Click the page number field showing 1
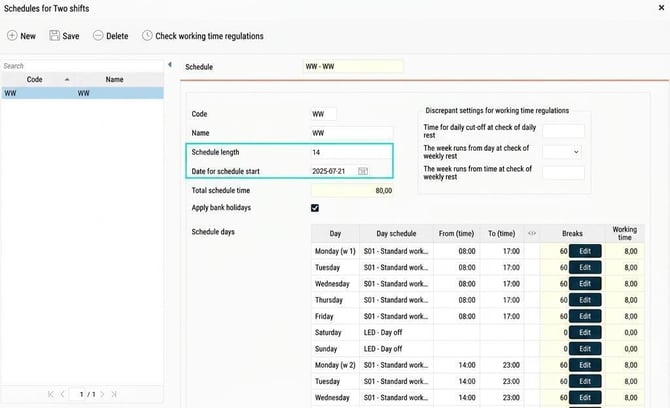 pyautogui.click(x=78, y=394)
